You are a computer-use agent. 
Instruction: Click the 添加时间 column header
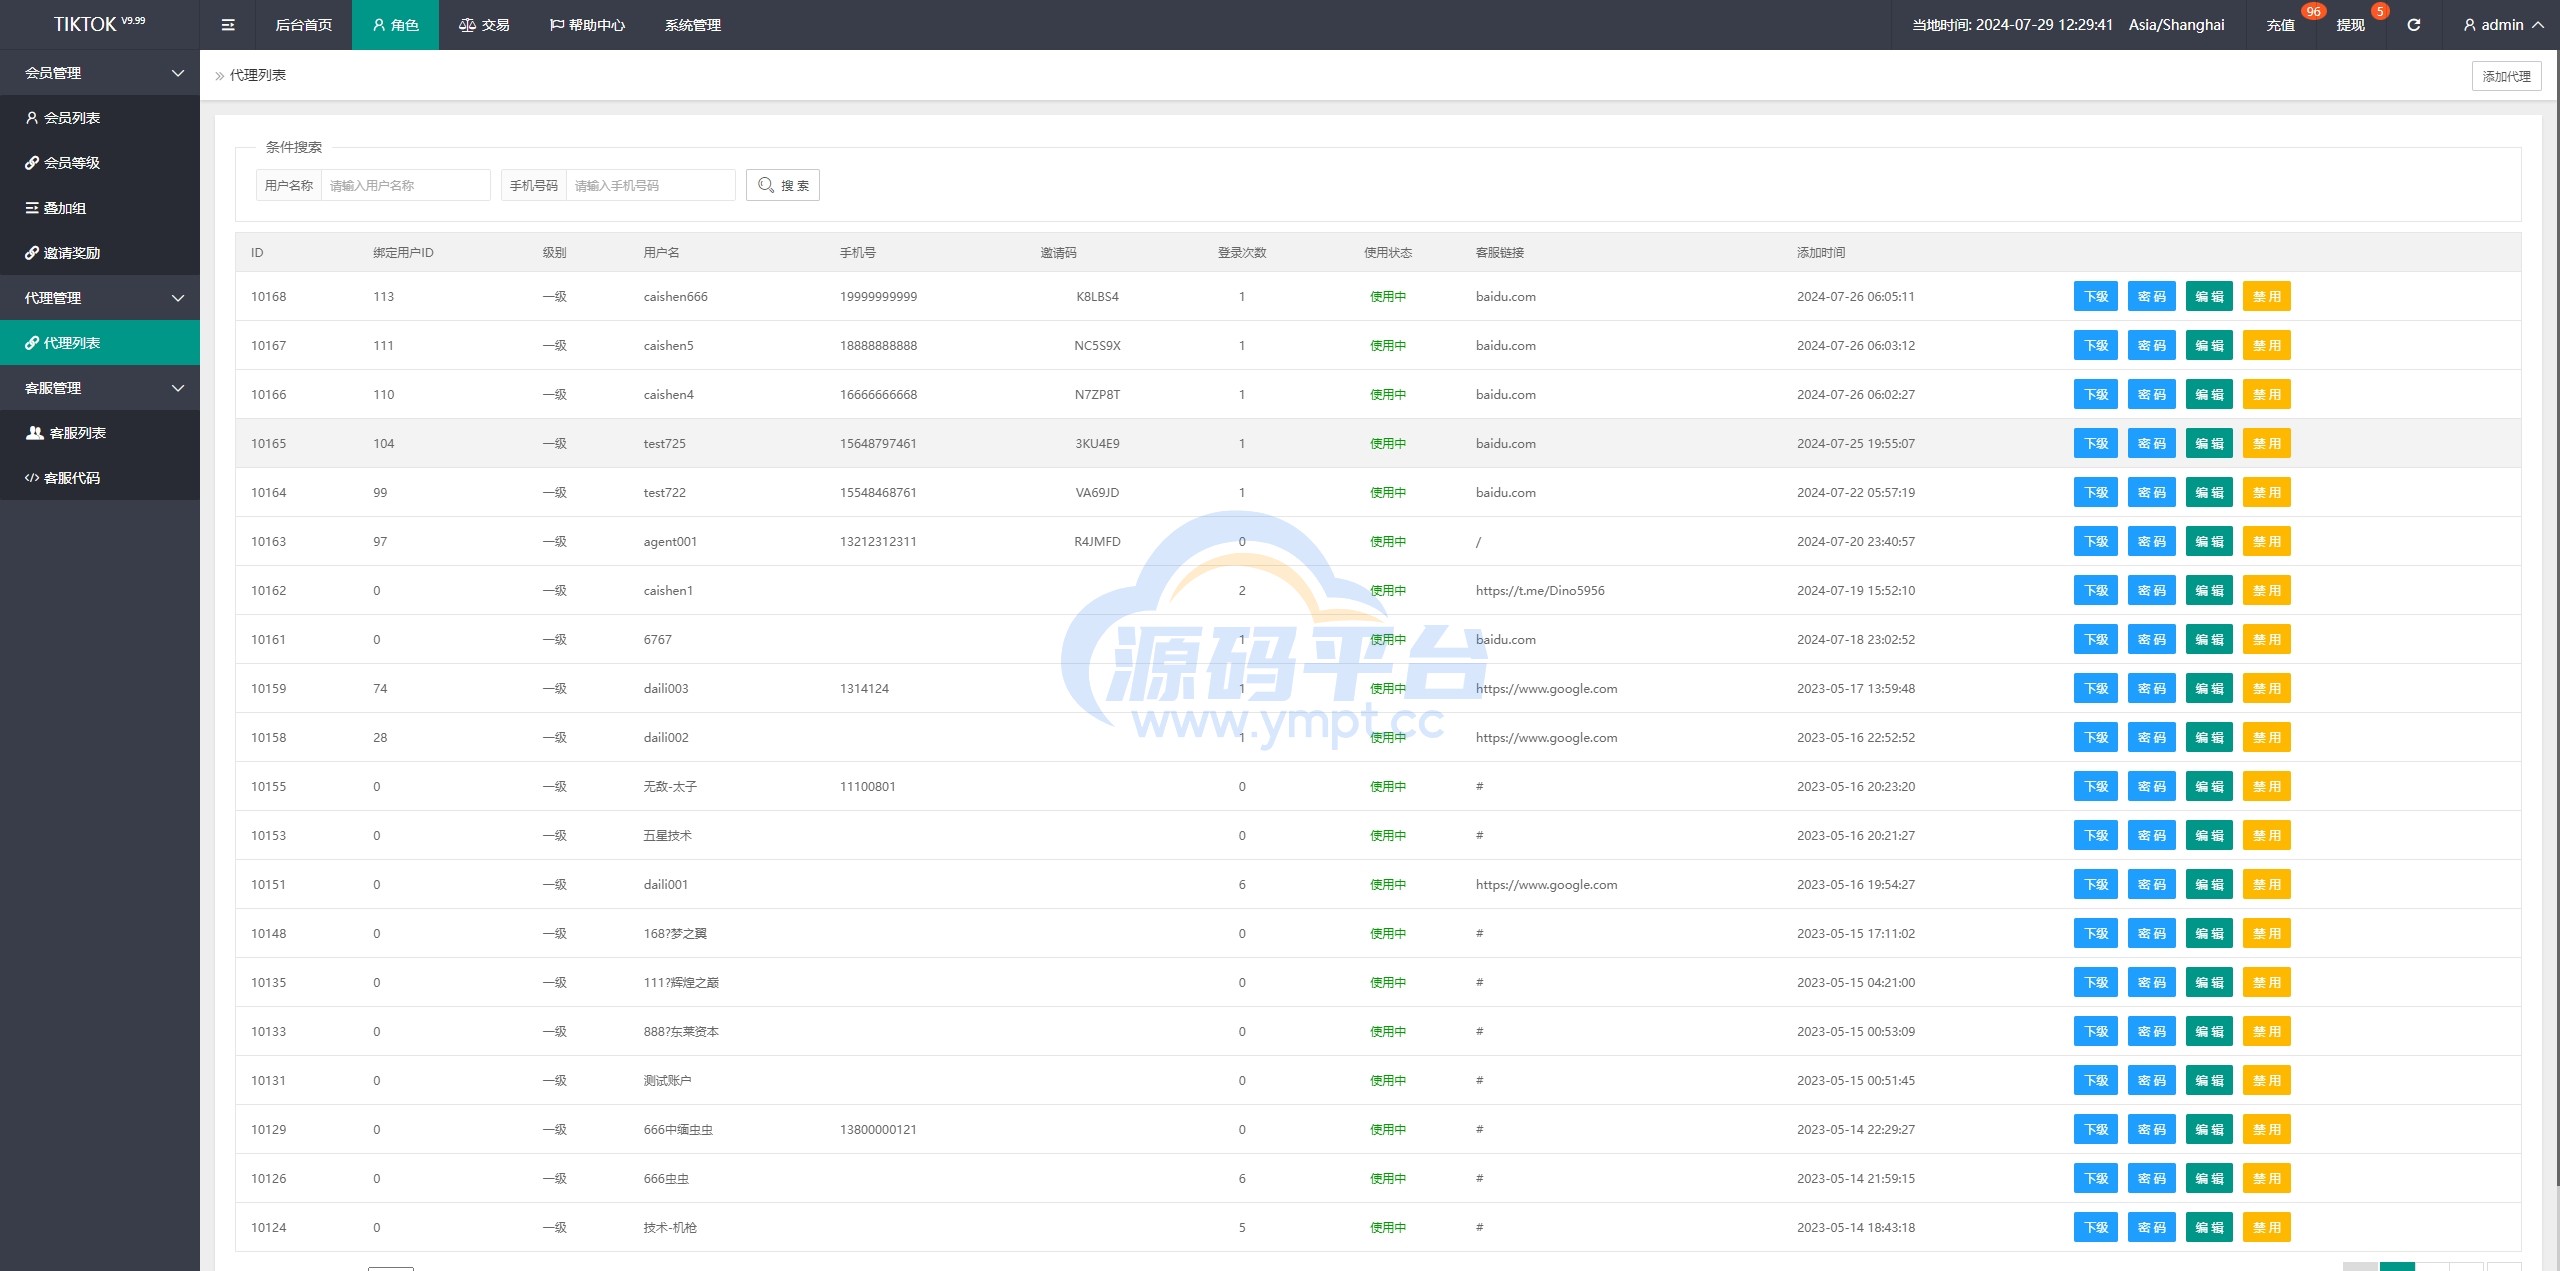coord(1820,252)
